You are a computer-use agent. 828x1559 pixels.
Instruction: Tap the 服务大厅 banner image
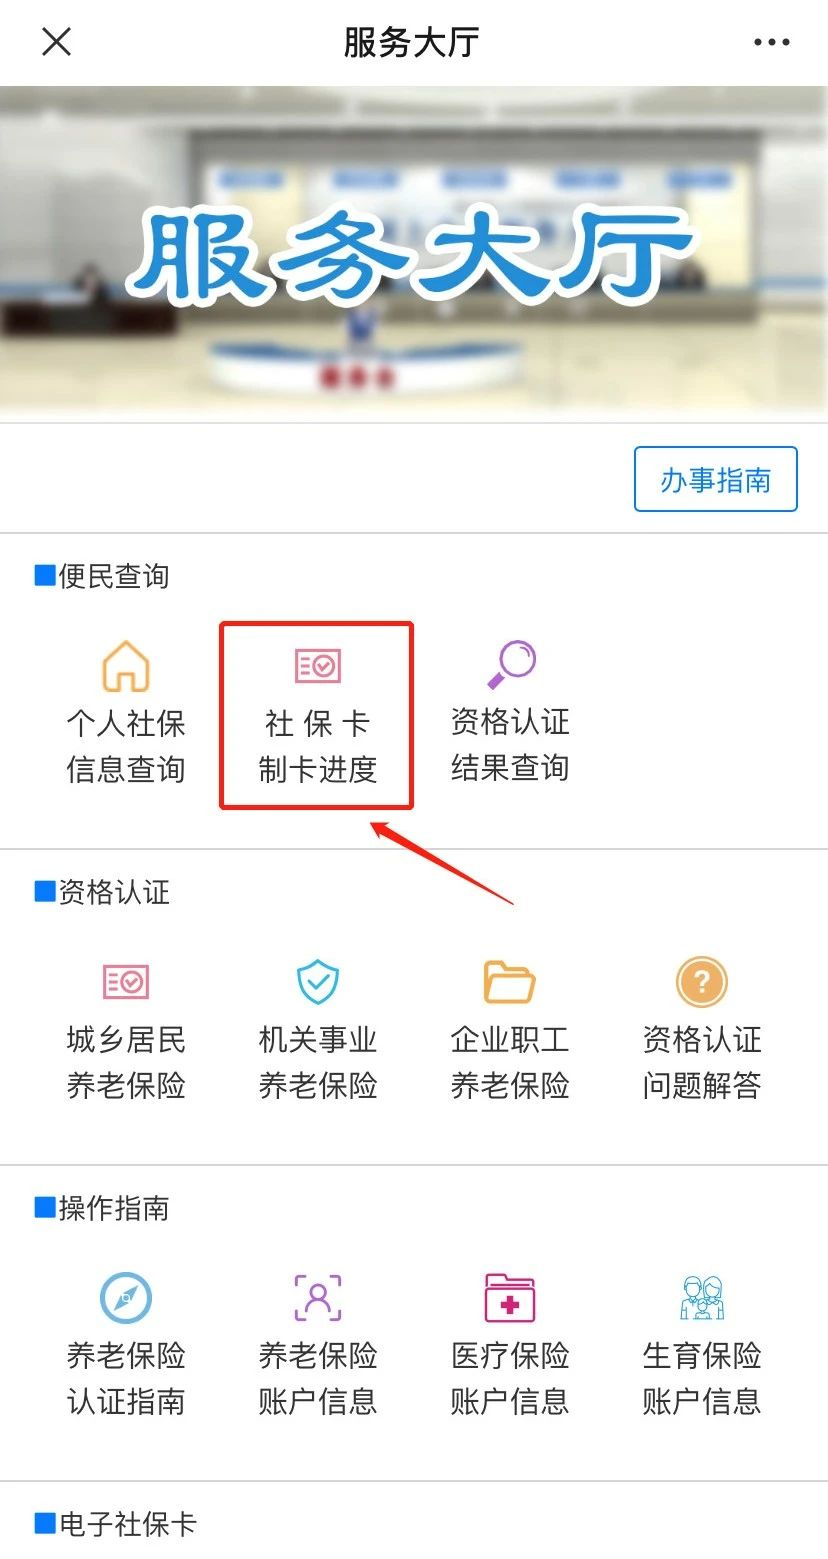click(x=414, y=254)
